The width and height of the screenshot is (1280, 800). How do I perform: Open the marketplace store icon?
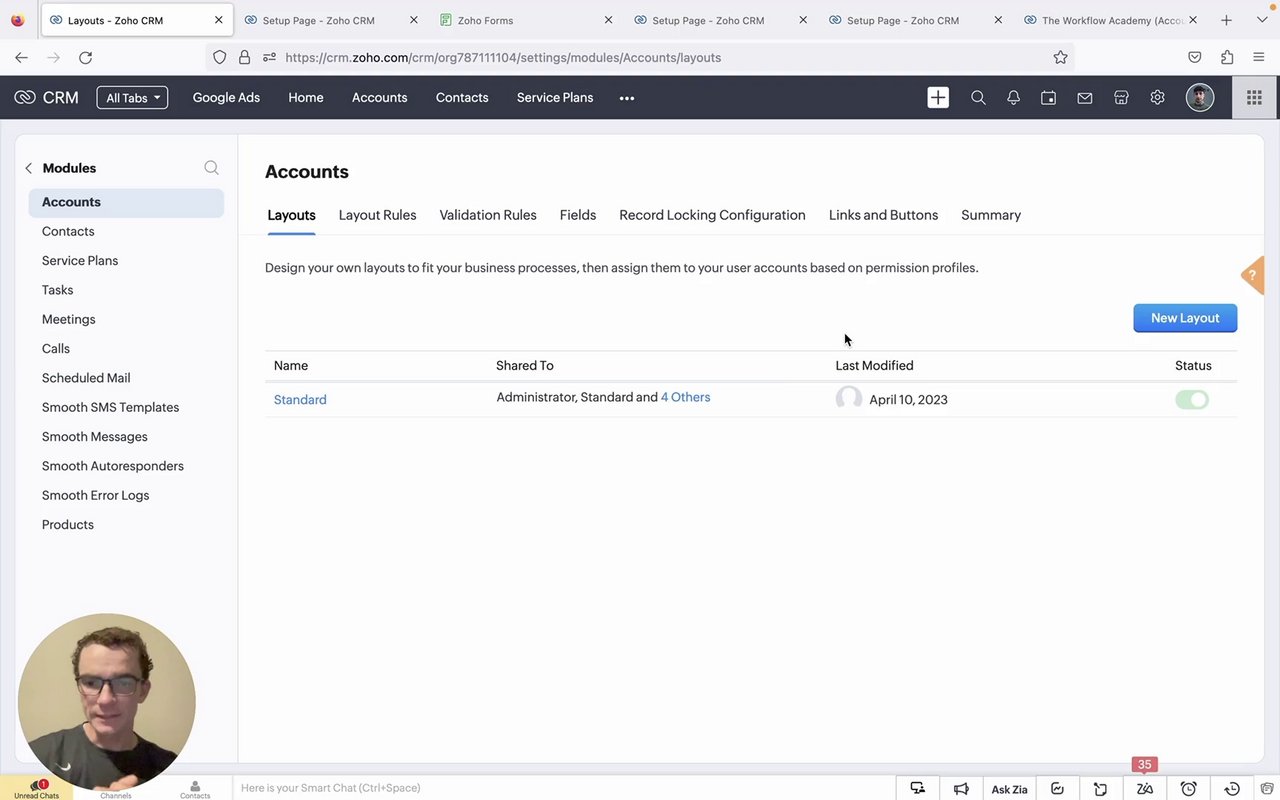pyautogui.click(x=1121, y=98)
